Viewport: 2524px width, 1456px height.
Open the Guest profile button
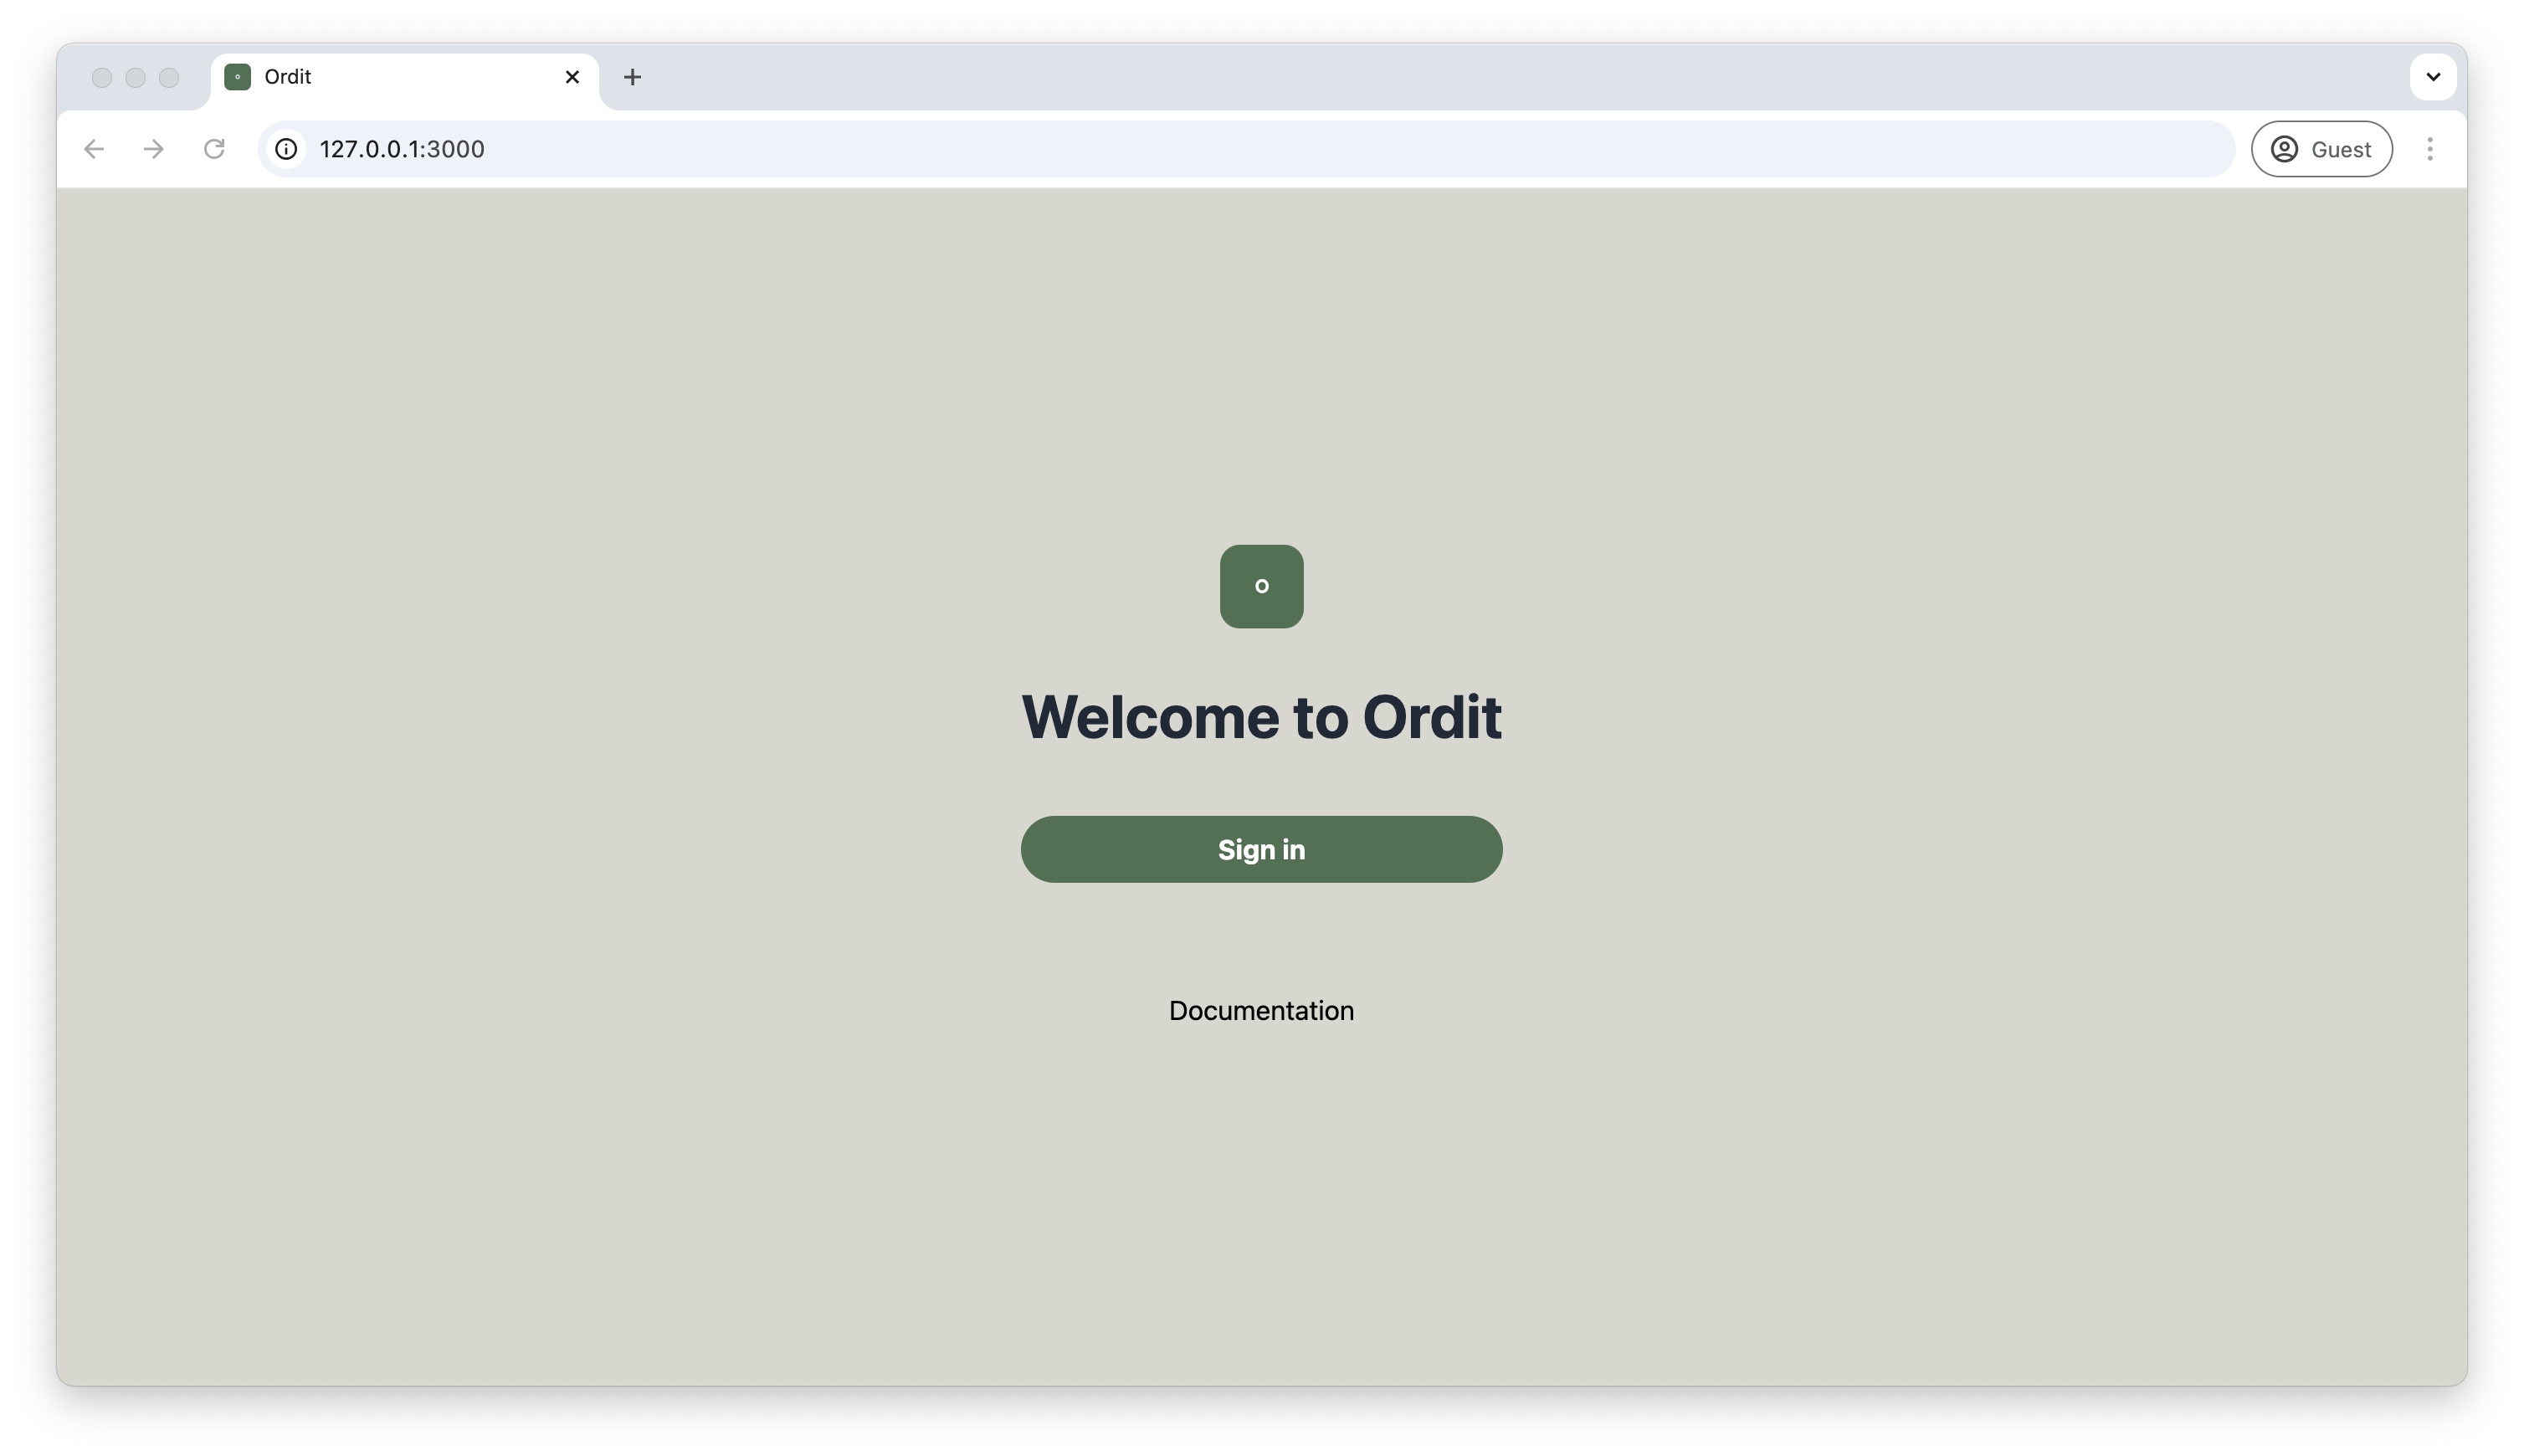pyautogui.click(x=2321, y=149)
